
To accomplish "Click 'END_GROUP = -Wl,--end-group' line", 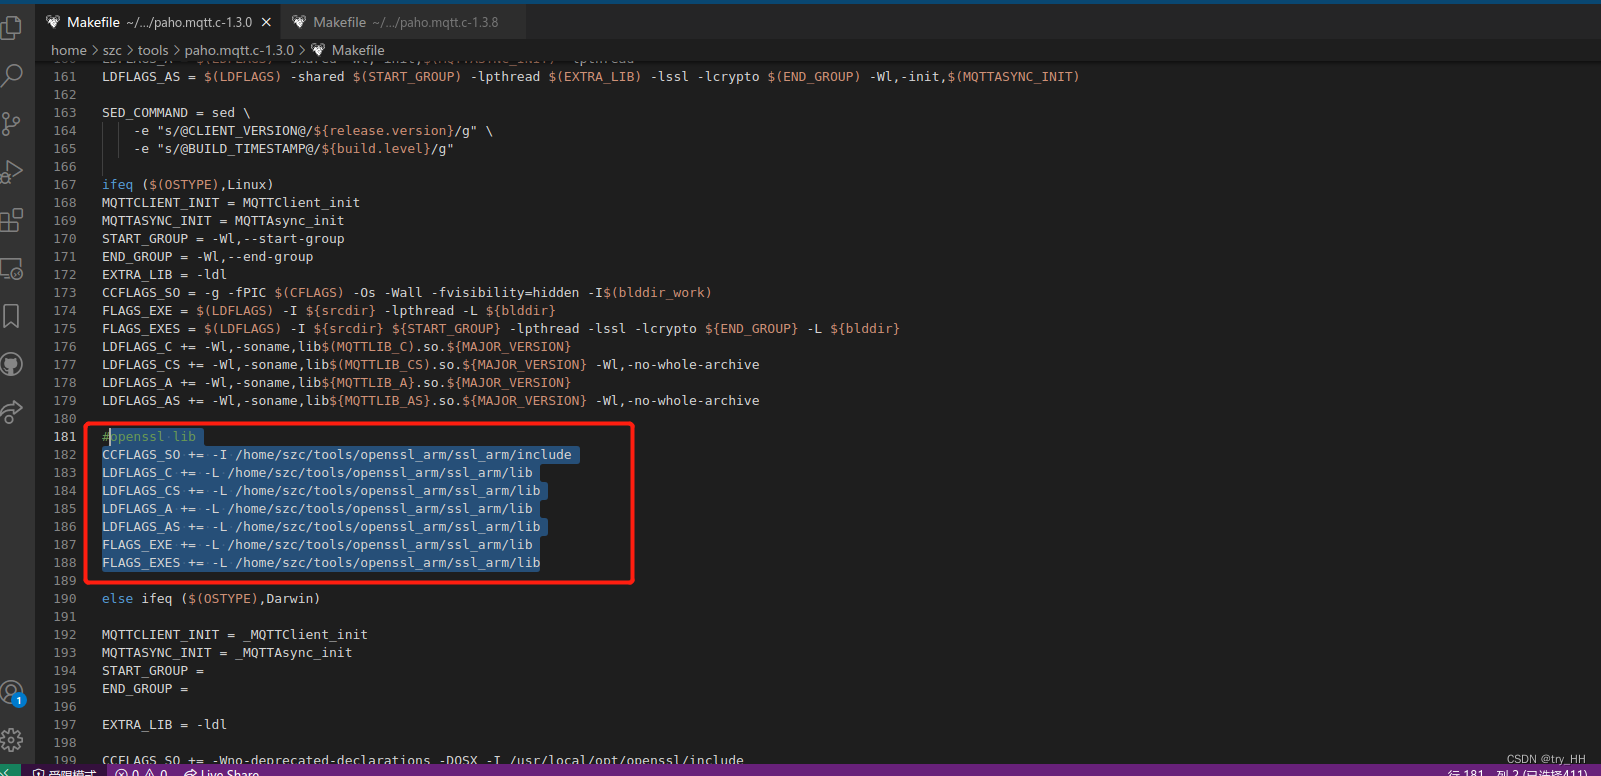I will point(207,256).
